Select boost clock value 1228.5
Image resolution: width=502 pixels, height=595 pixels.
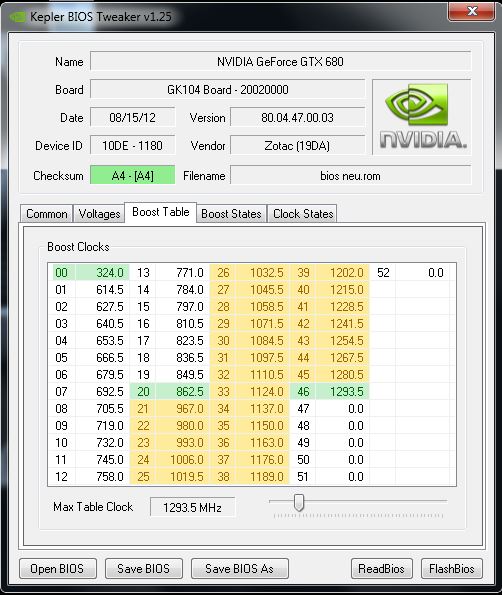tap(343, 307)
